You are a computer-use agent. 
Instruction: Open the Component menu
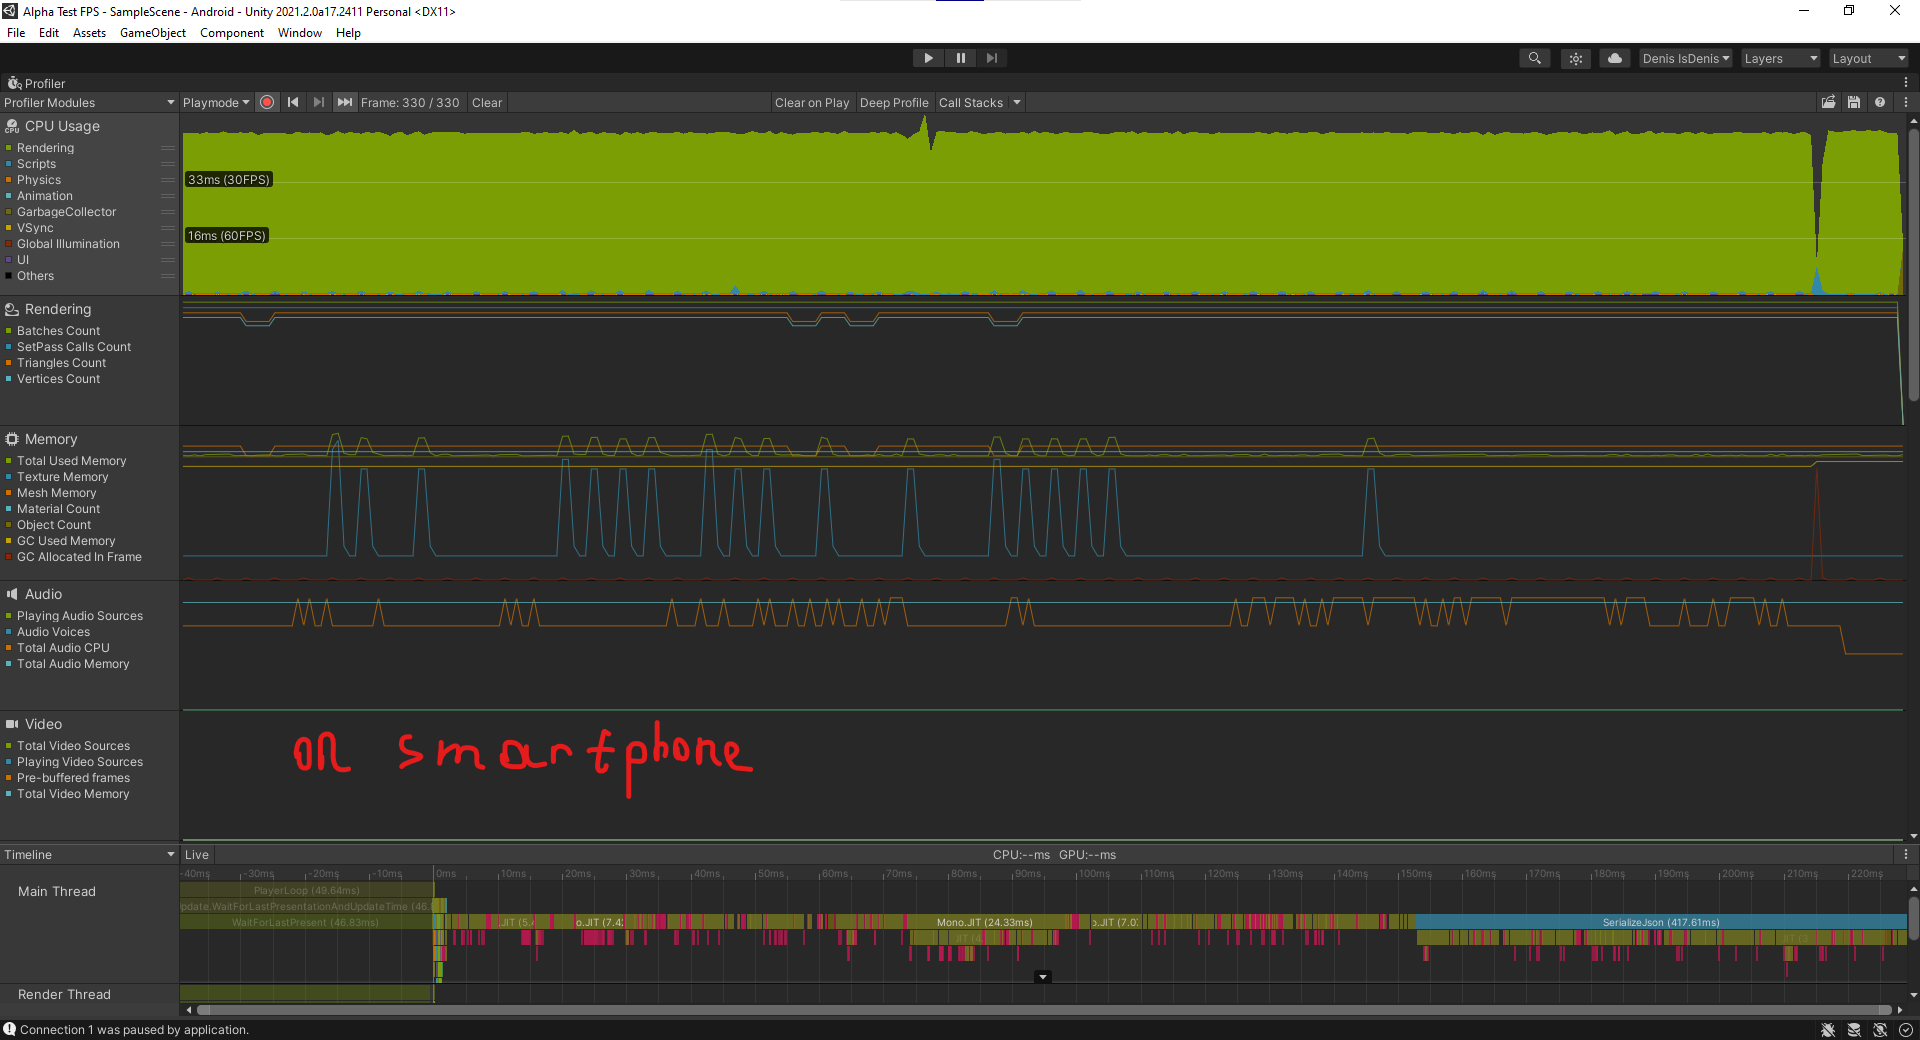pyautogui.click(x=232, y=33)
